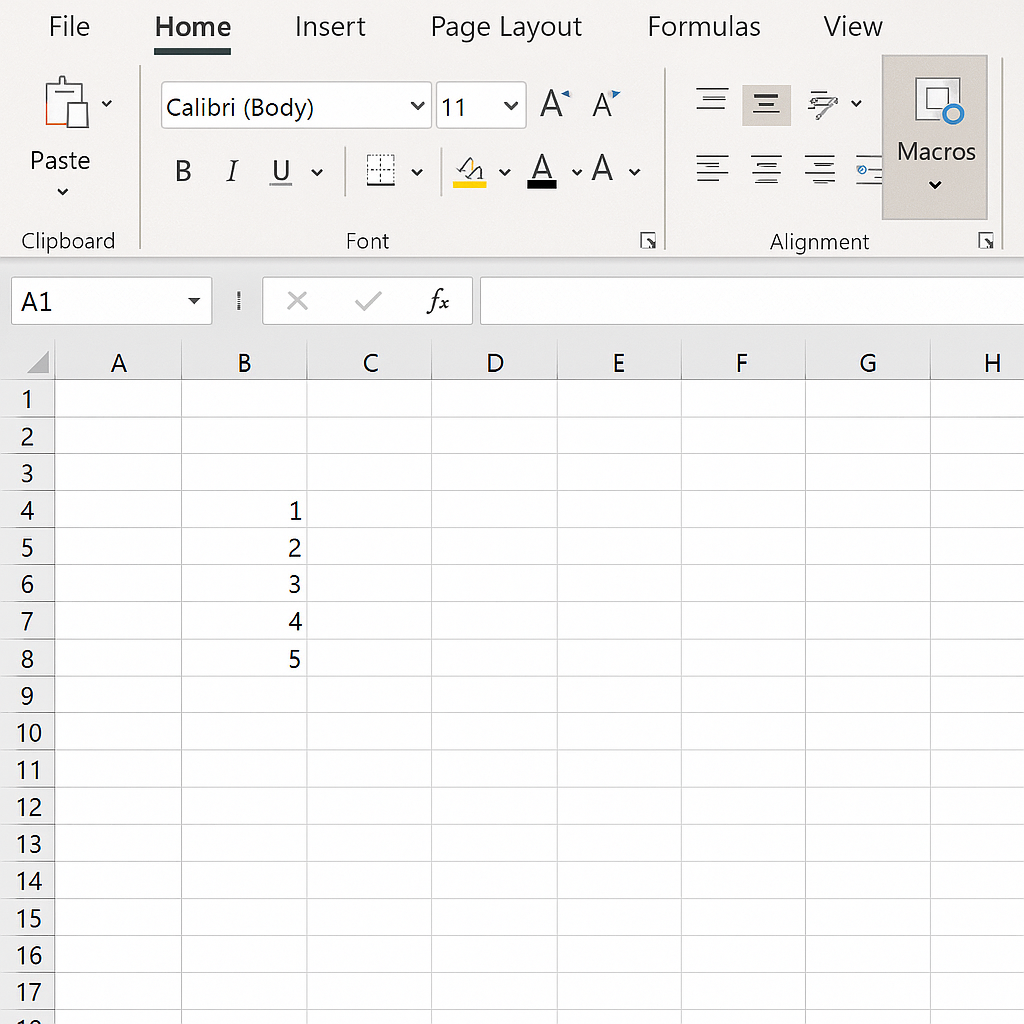
Task: Click the Select All triangle corner
Action: (x=38, y=361)
